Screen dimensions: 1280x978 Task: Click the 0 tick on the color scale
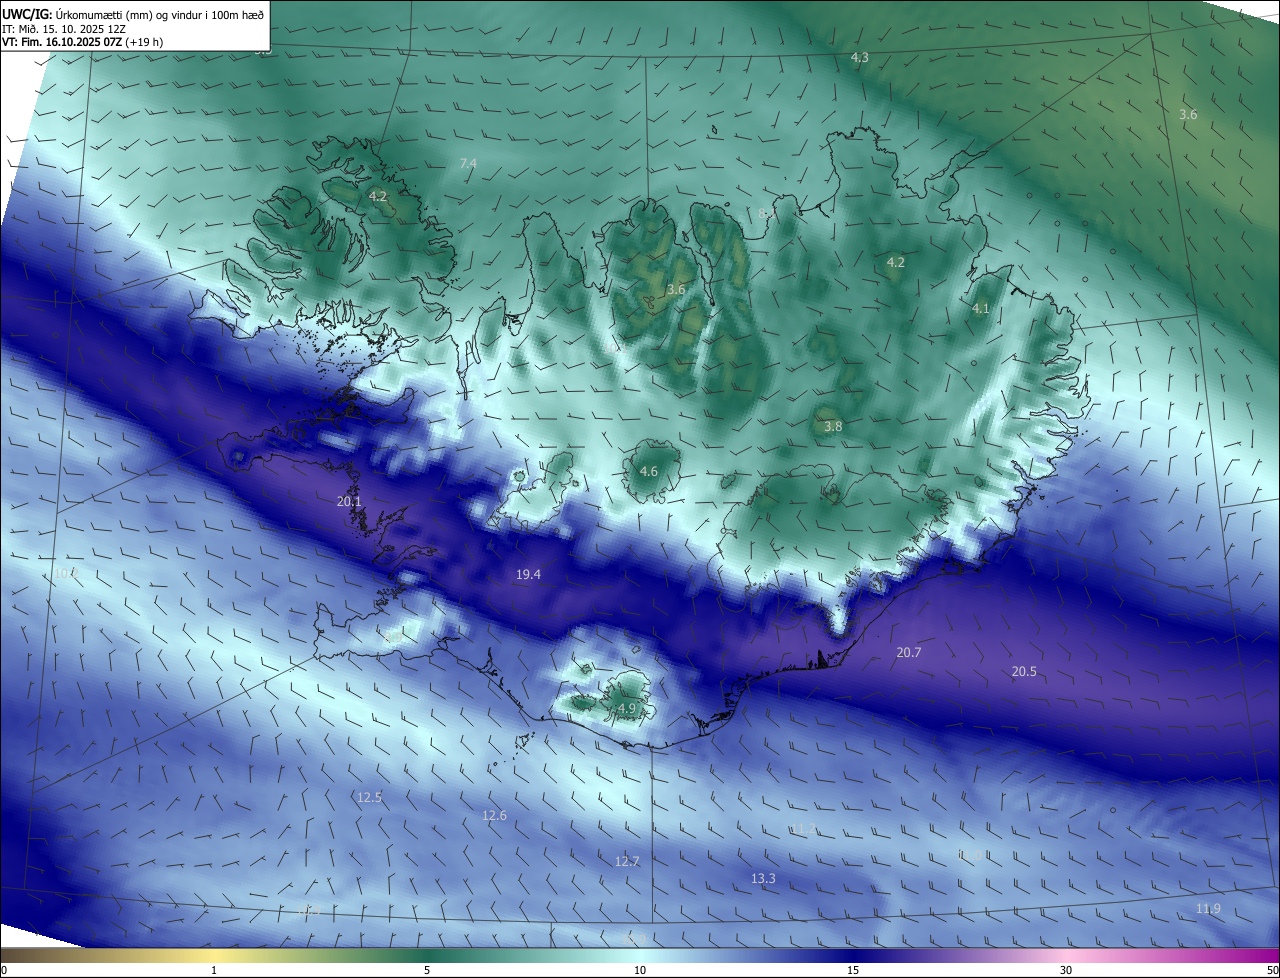point(4,970)
